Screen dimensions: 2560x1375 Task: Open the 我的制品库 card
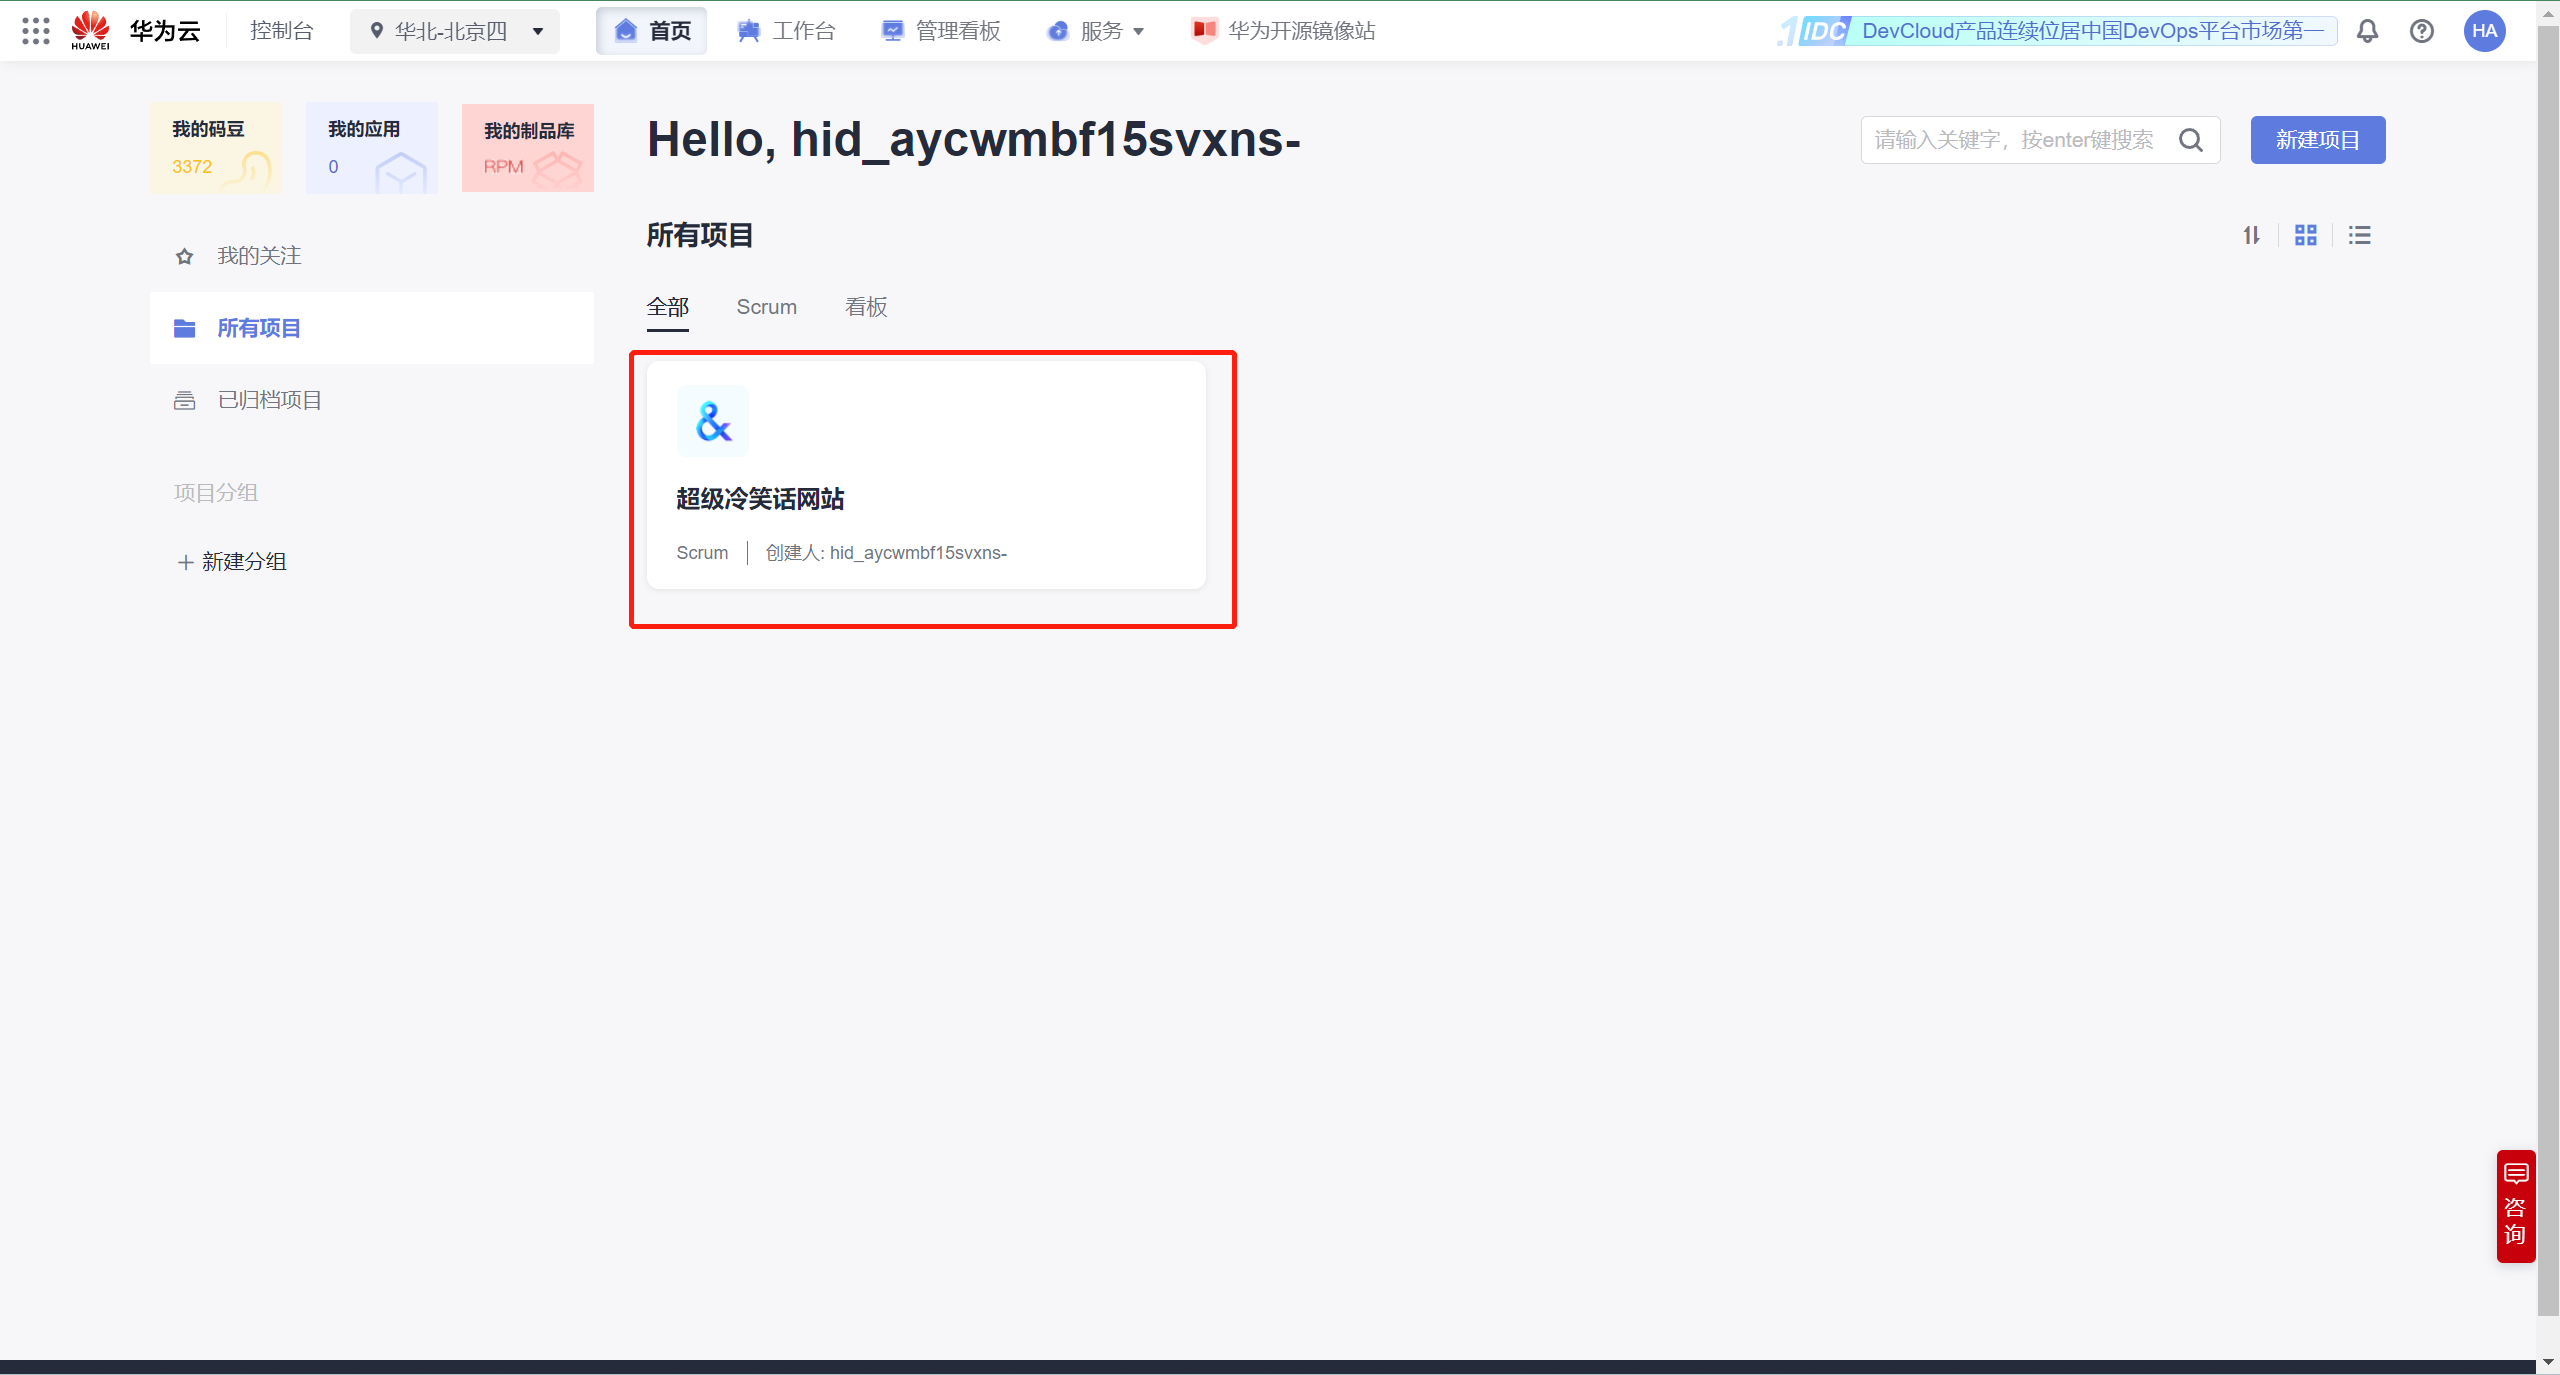[528, 148]
